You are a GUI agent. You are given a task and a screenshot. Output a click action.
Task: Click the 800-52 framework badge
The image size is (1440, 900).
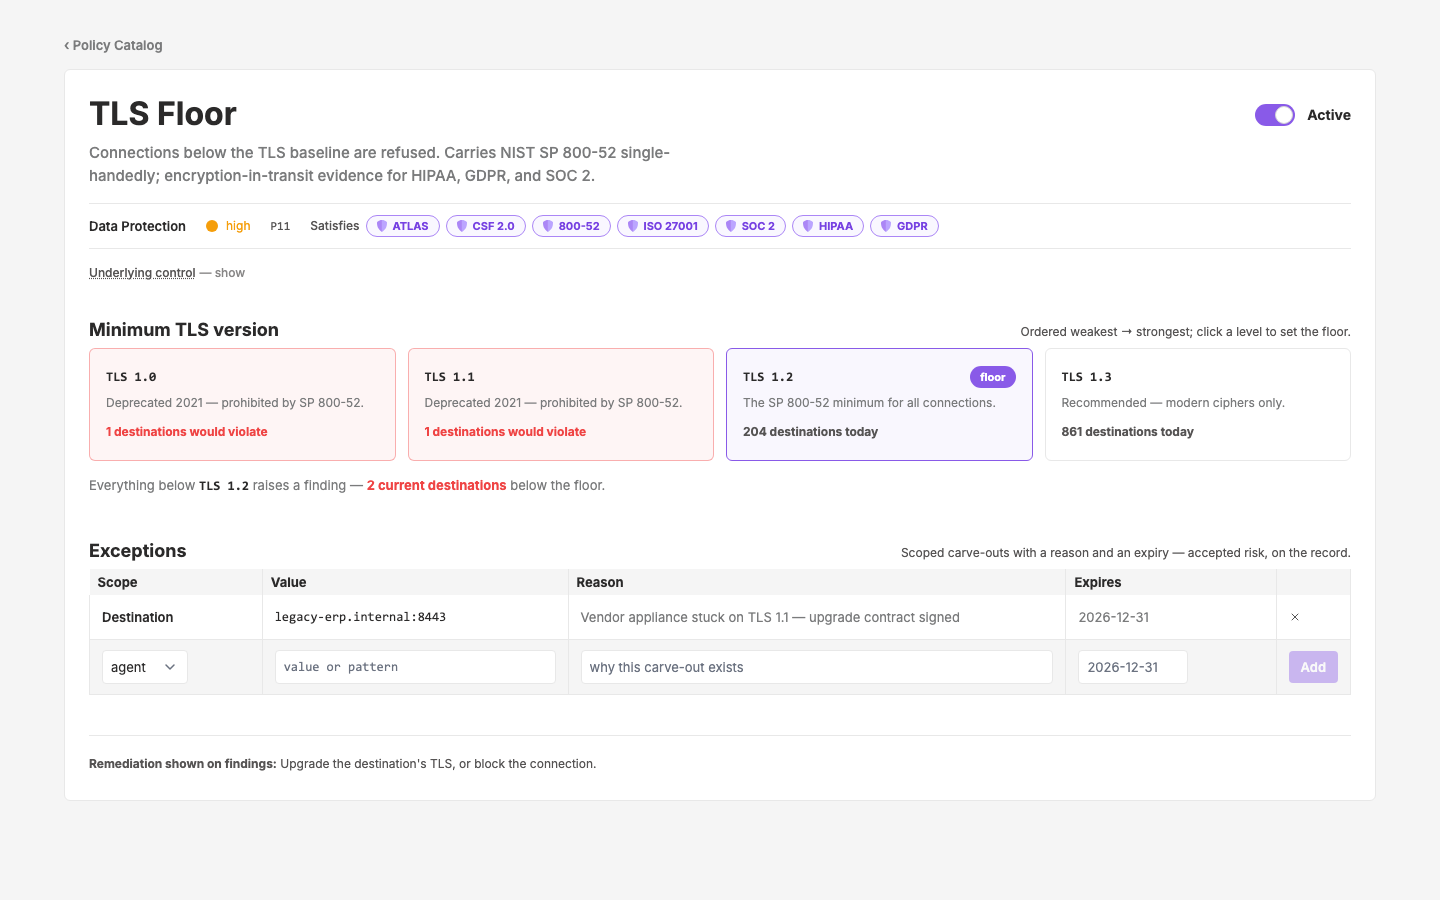click(x=571, y=226)
